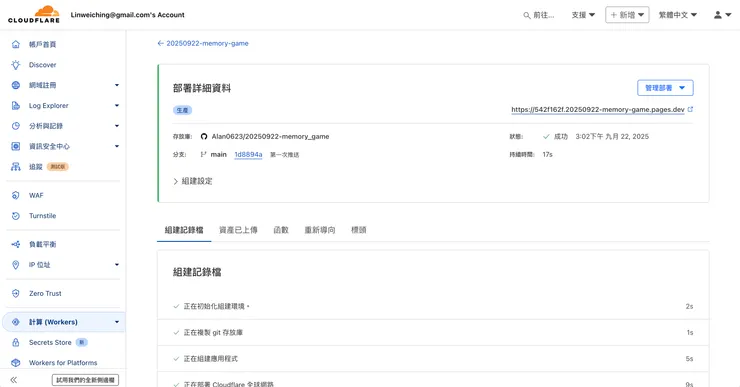Expand the IP 位址 sidebar section
This screenshot has width=740, height=387.
pyautogui.click(x=117, y=265)
